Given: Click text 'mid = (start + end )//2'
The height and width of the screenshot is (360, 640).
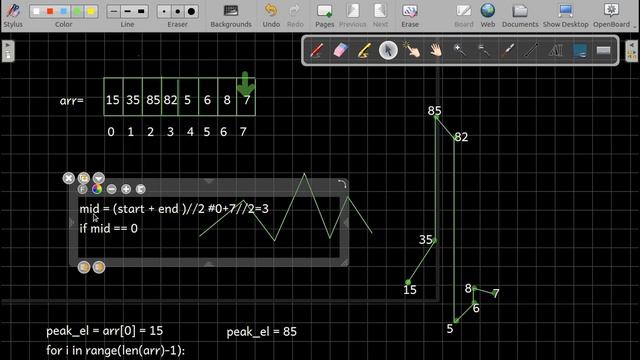Looking at the screenshot, I should click(142, 209).
